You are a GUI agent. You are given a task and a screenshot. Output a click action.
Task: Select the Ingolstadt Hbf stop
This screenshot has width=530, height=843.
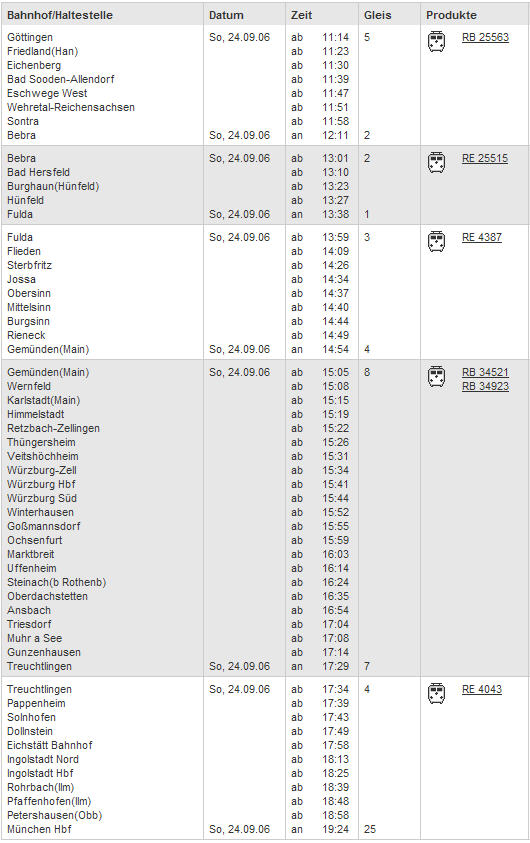click(x=40, y=774)
